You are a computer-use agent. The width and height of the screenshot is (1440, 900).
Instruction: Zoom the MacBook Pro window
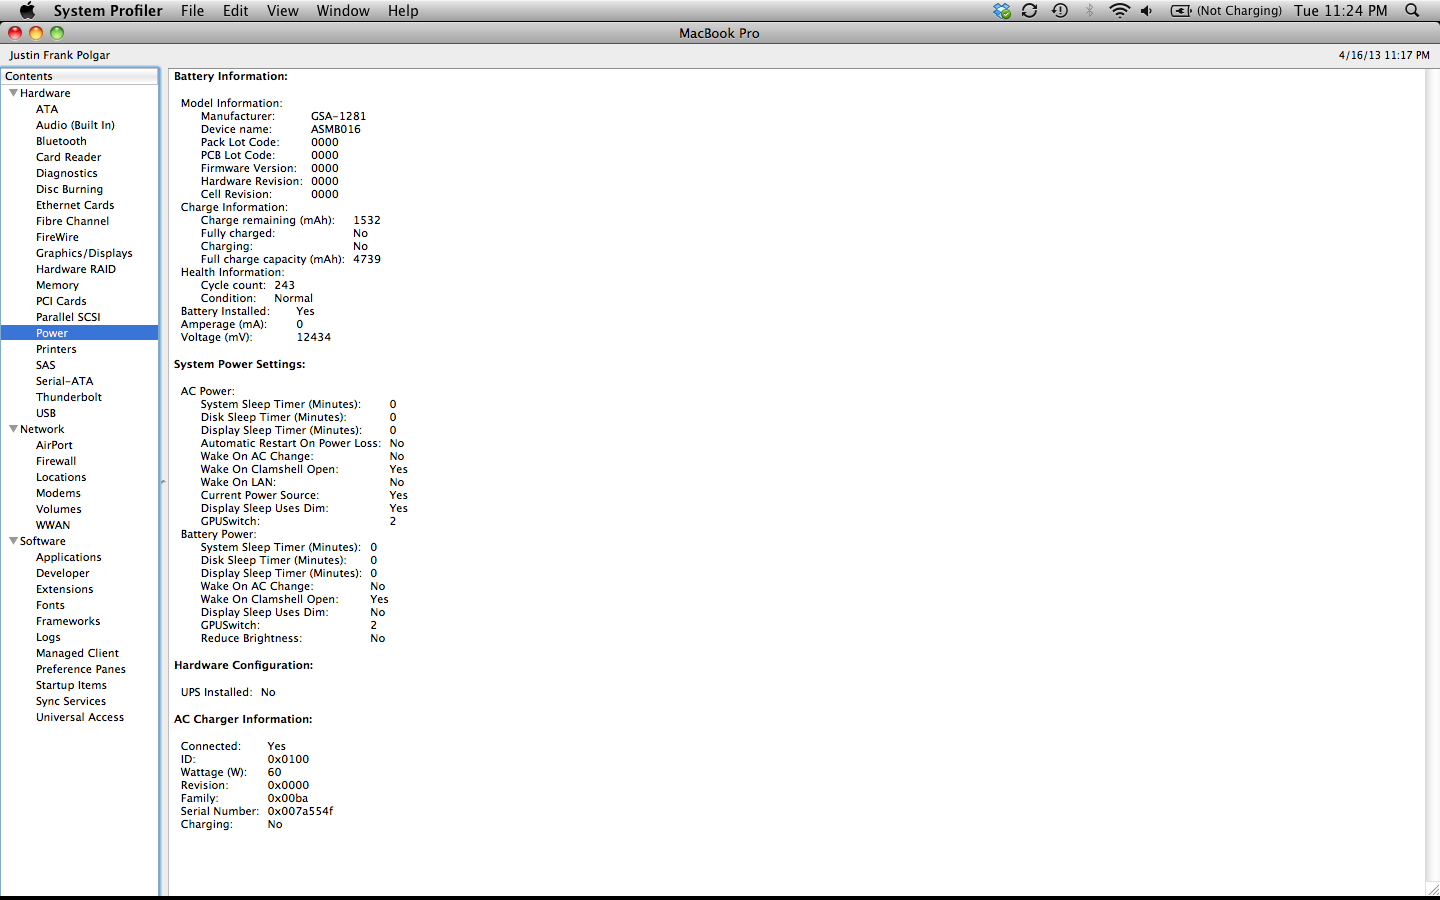(57, 33)
